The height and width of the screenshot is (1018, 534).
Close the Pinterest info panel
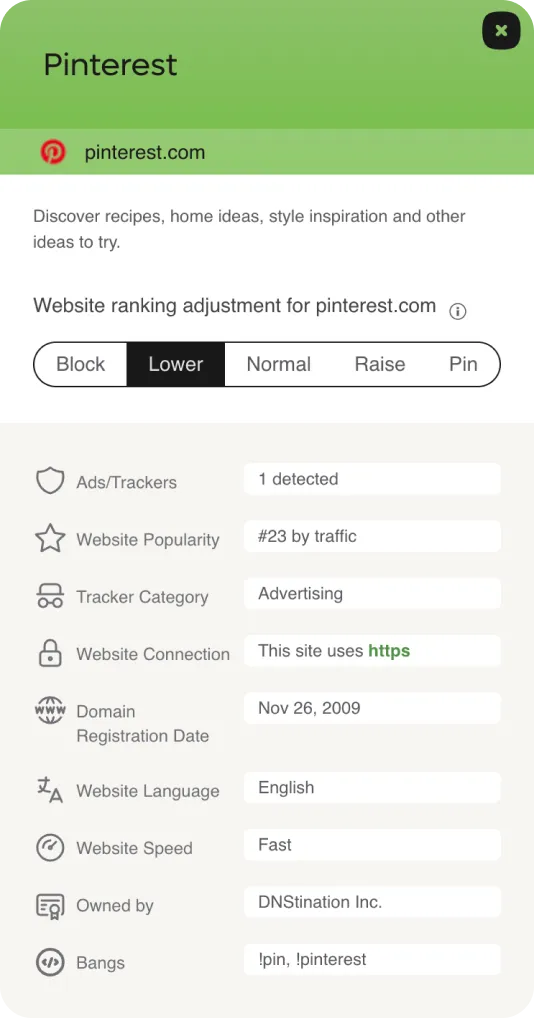(501, 31)
